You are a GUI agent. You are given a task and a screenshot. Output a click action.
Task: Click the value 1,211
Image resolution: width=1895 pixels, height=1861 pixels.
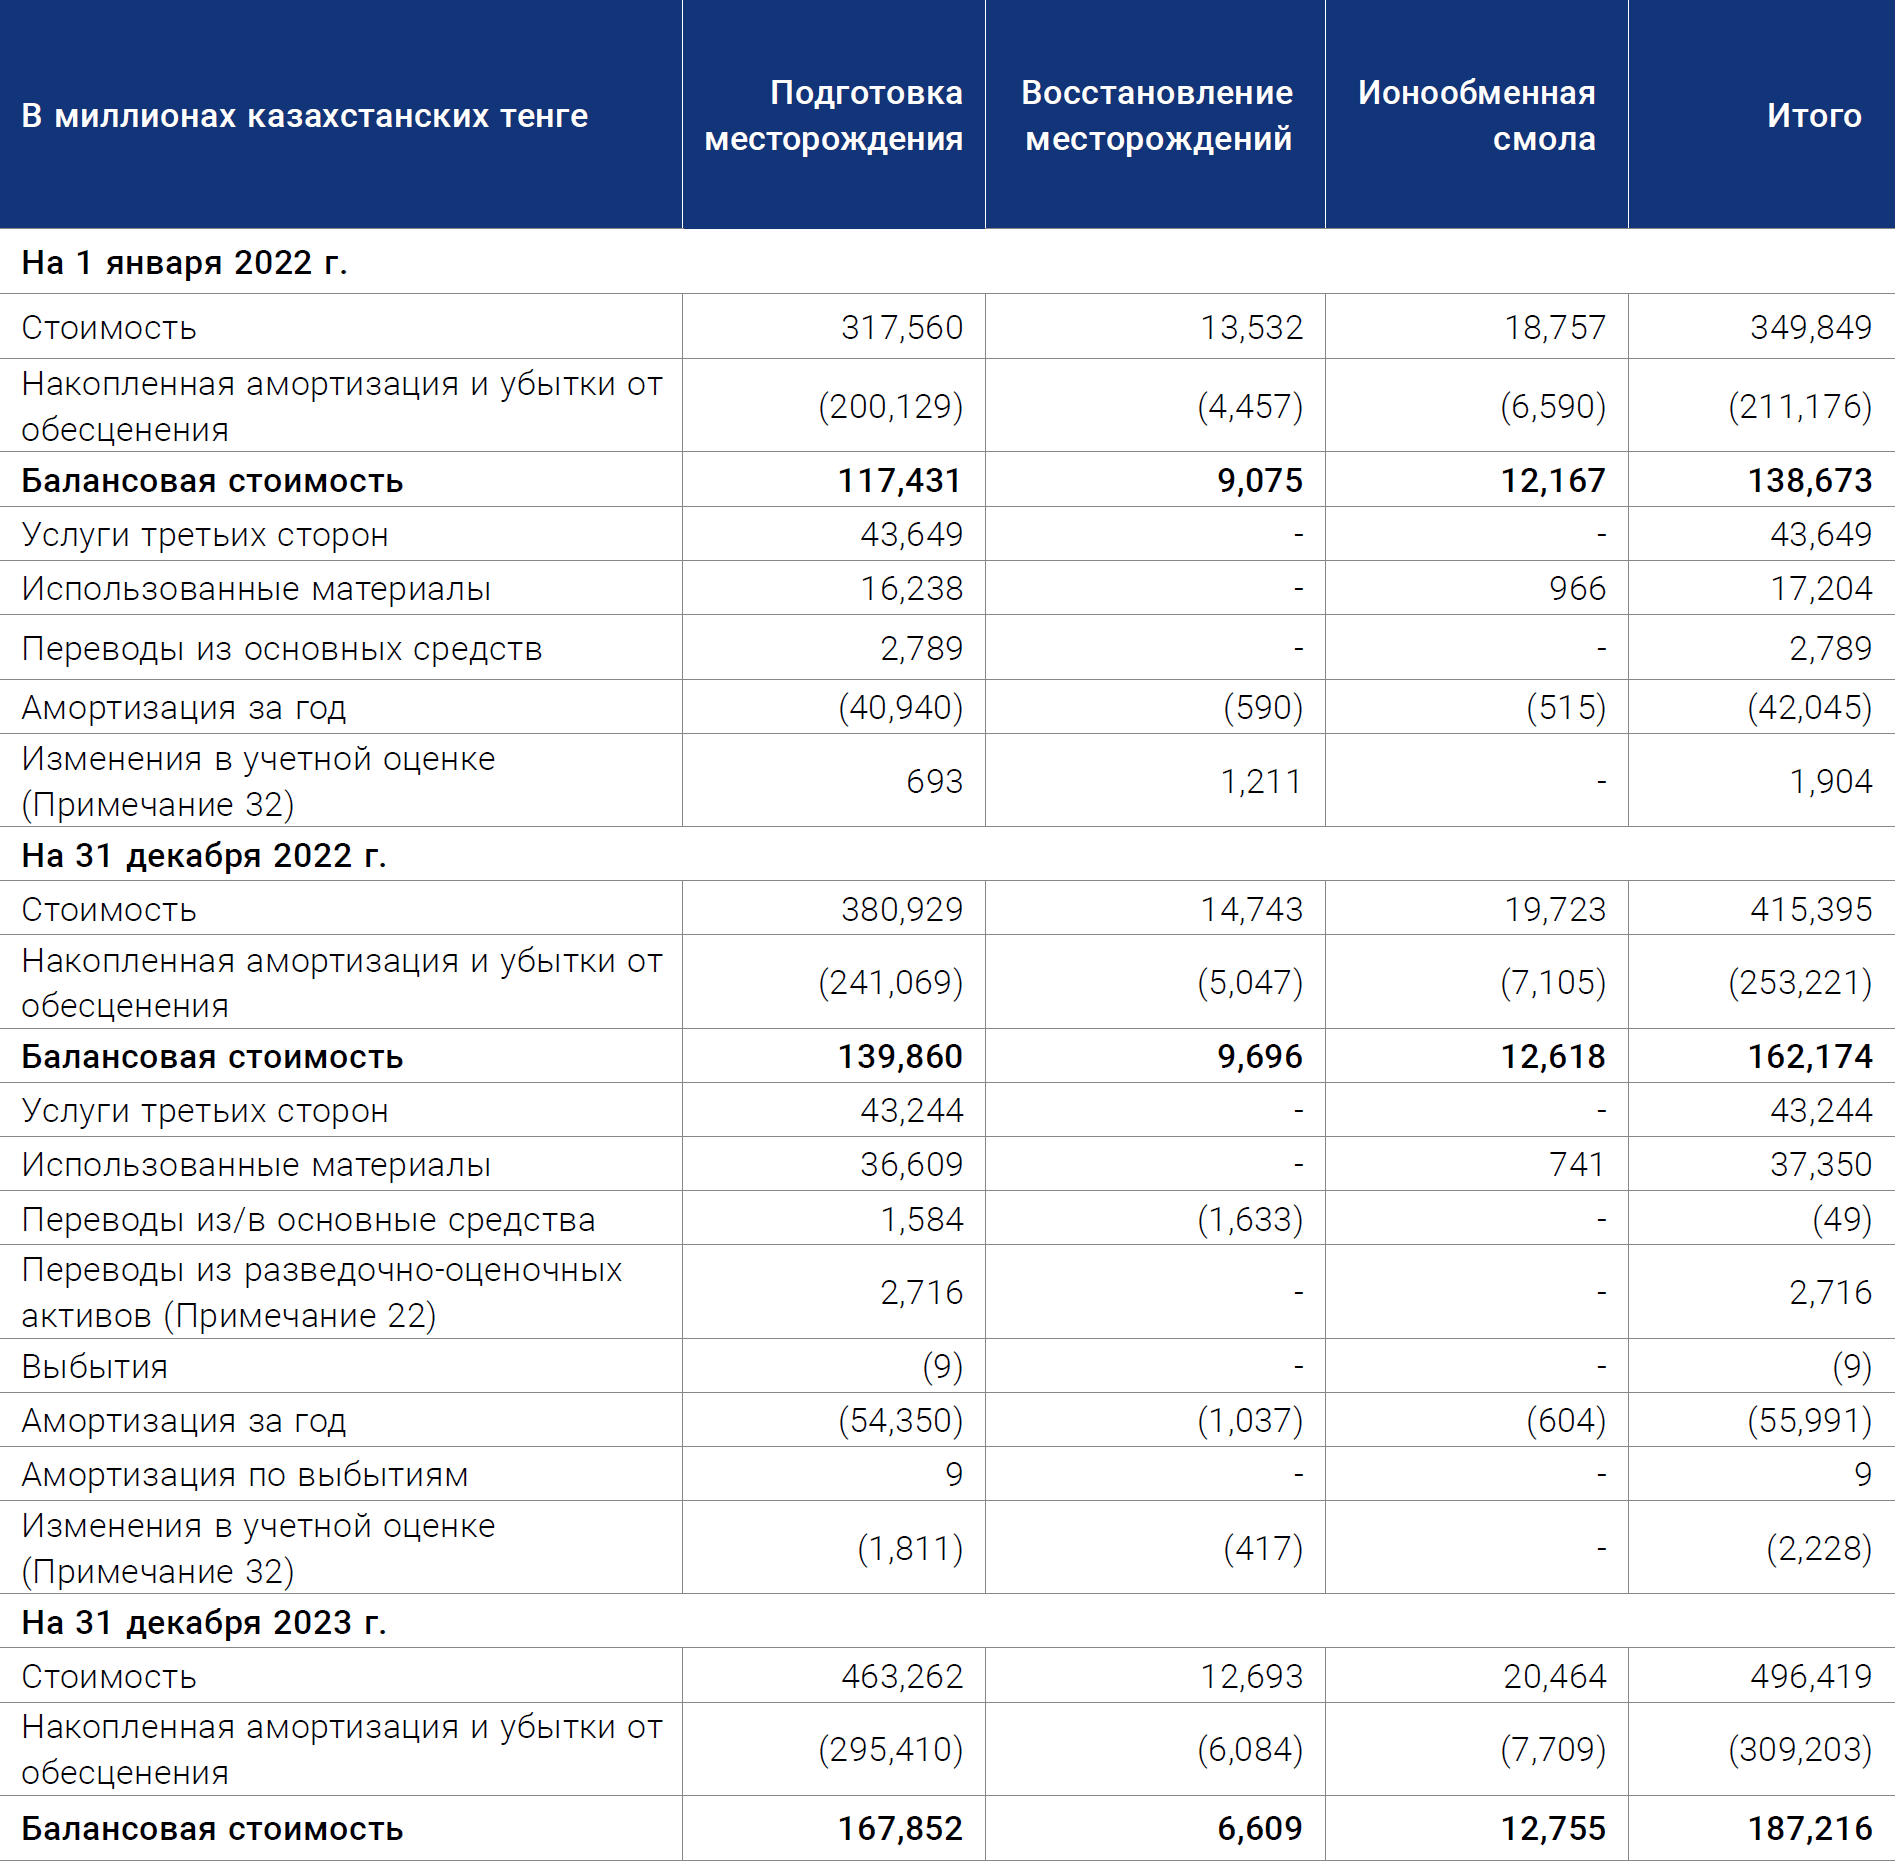pos(1262,781)
